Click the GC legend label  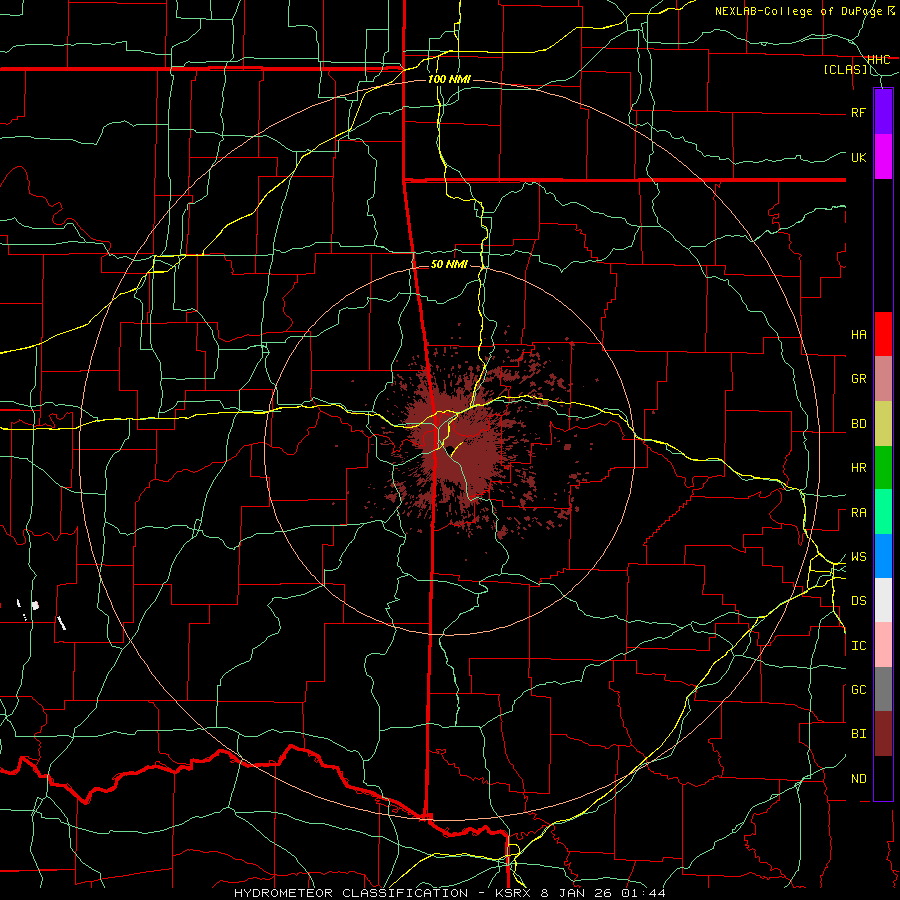tap(858, 690)
